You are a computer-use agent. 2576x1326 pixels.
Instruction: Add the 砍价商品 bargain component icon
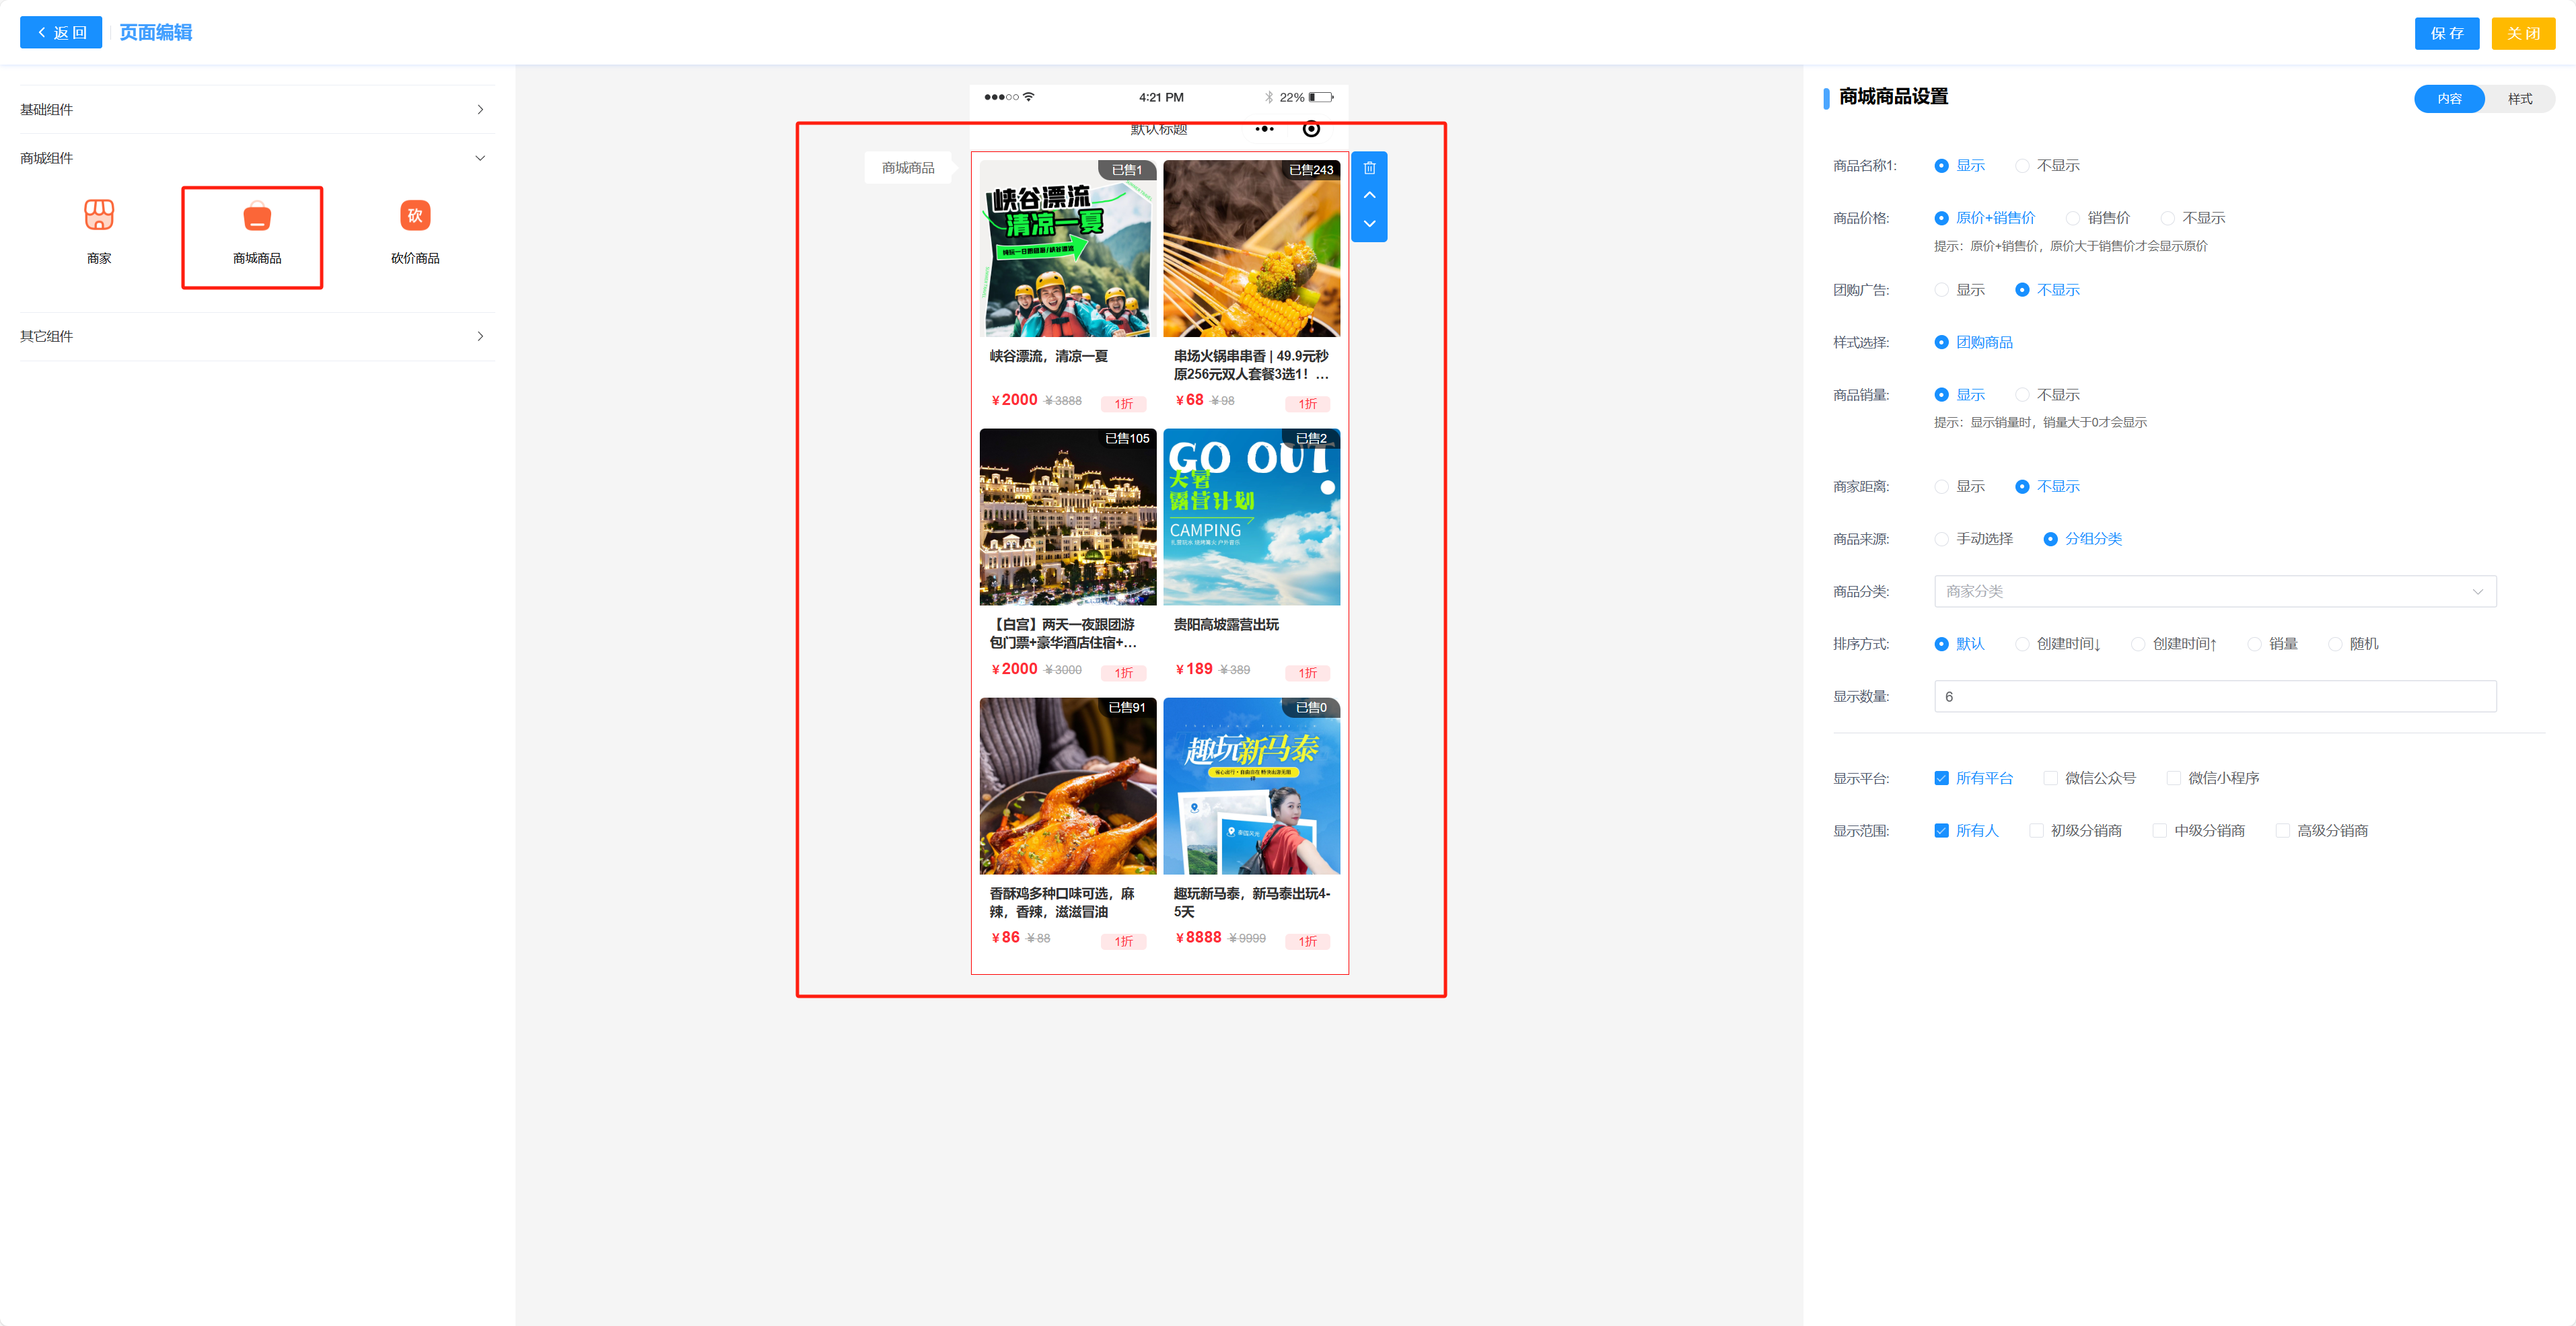415,215
